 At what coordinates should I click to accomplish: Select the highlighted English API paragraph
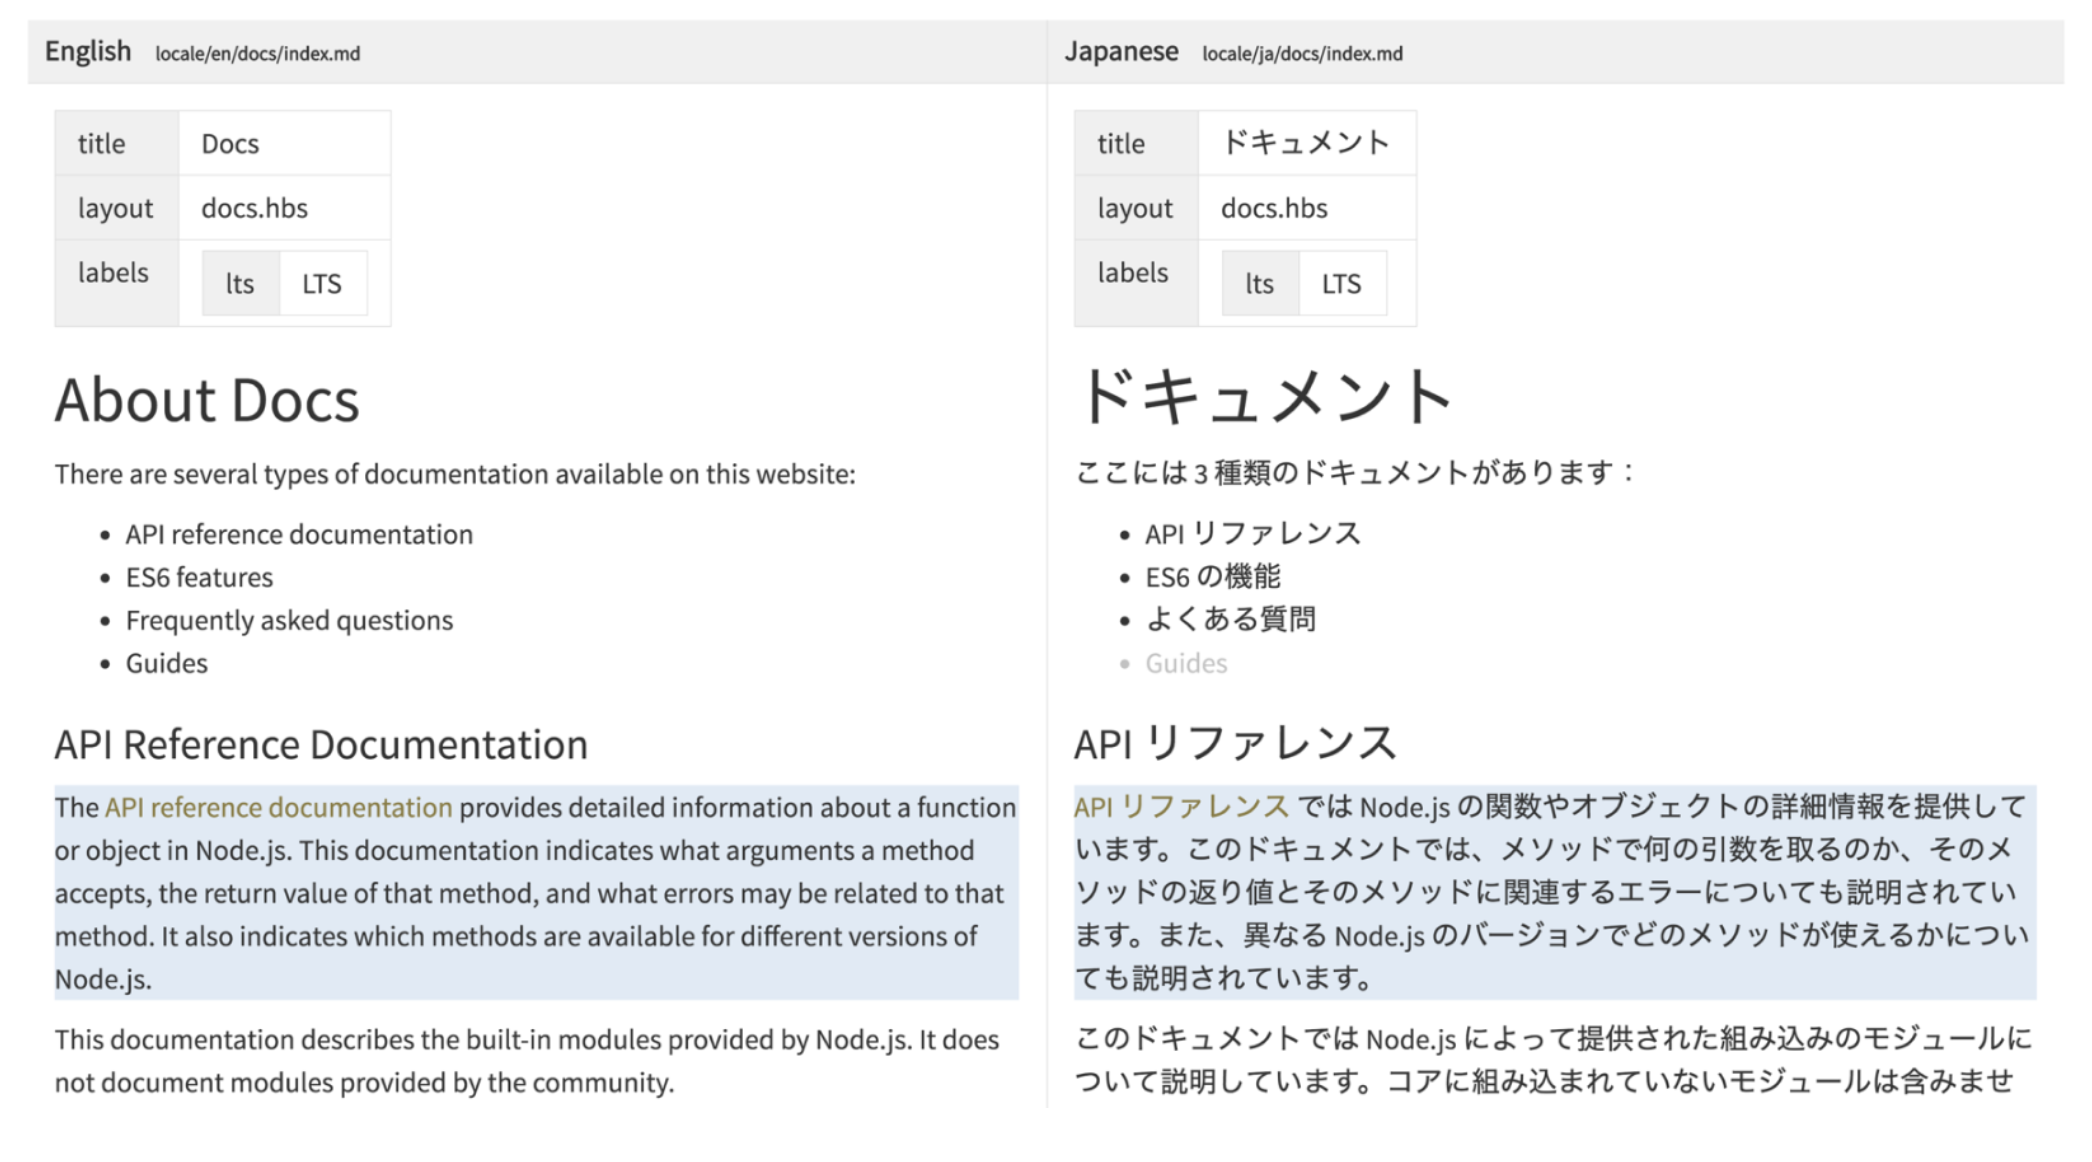click(x=536, y=893)
